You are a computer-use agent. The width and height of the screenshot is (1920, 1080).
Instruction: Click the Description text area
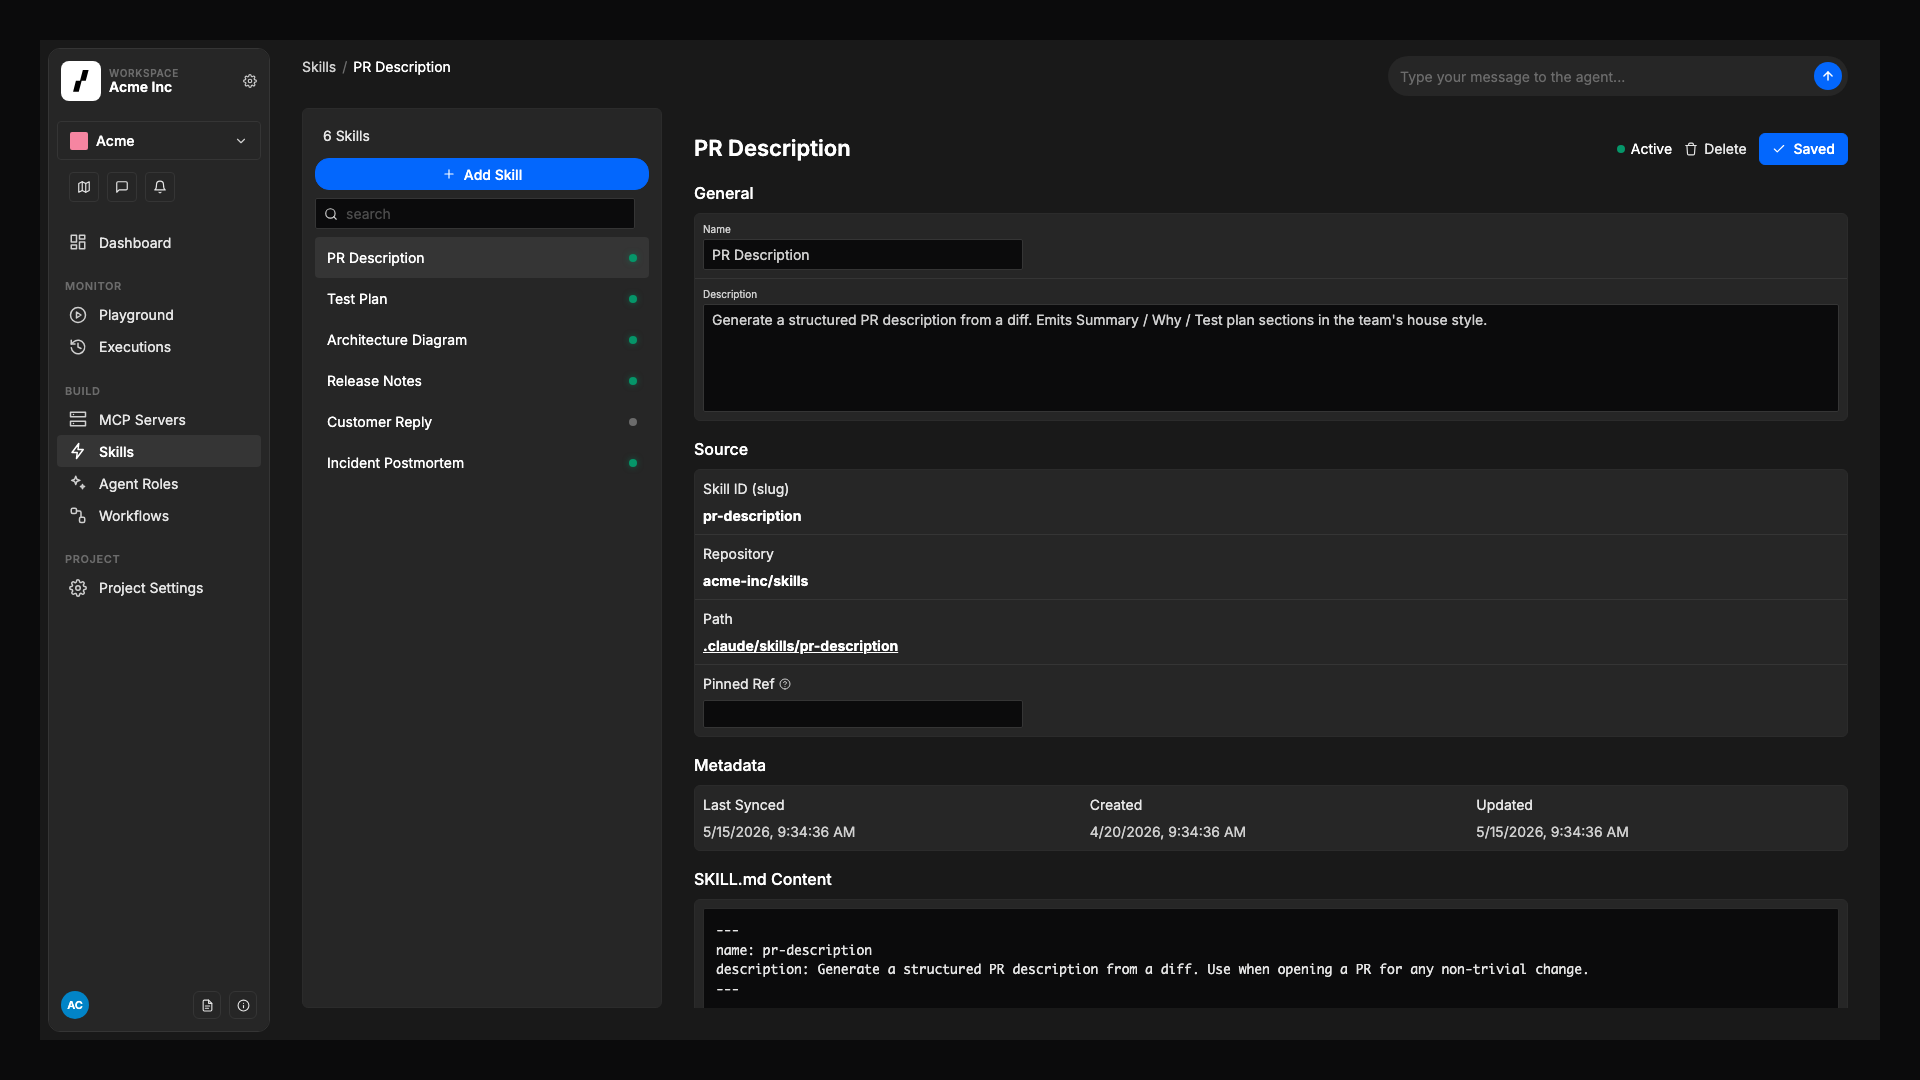tap(1270, 358)
